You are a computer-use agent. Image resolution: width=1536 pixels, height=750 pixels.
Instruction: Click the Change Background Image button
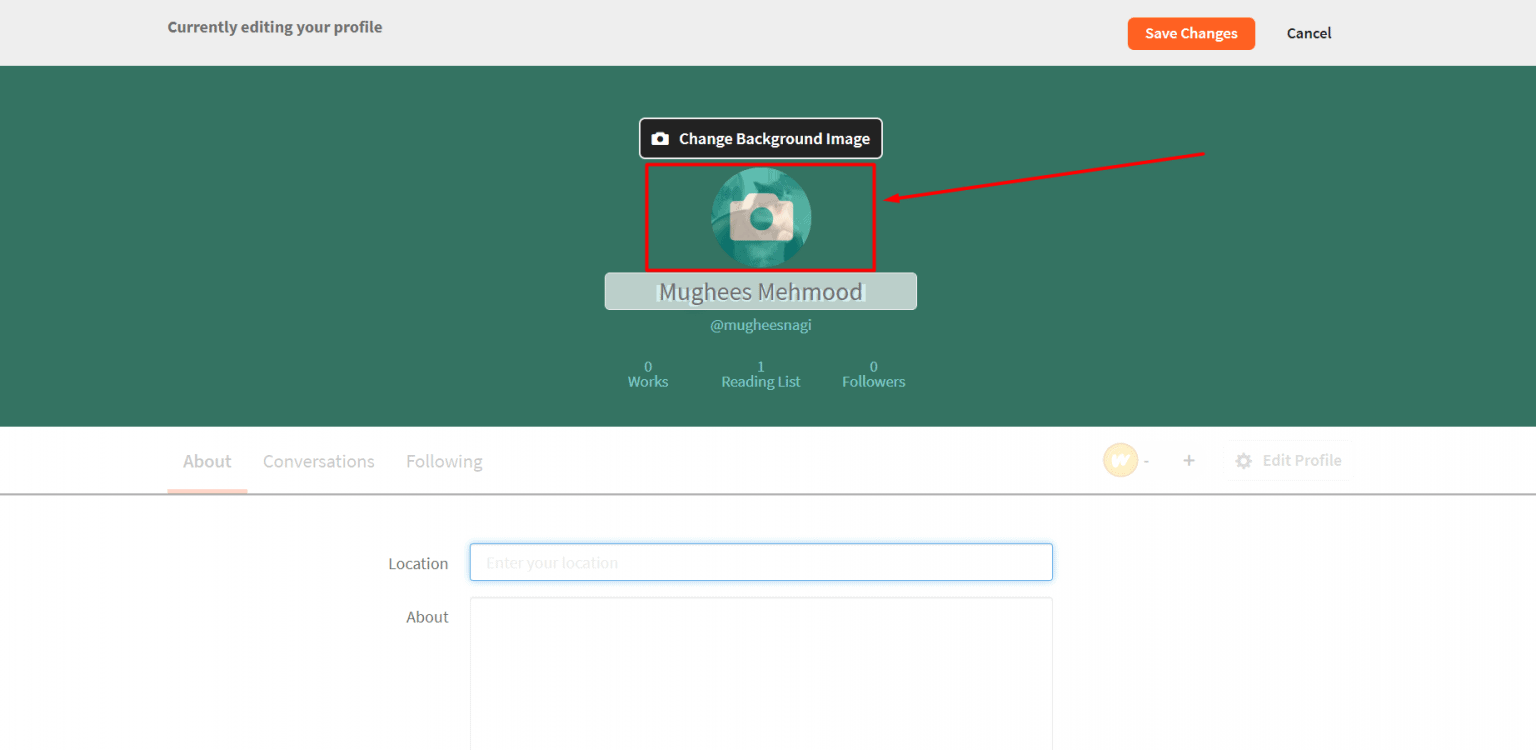point(760,138)
